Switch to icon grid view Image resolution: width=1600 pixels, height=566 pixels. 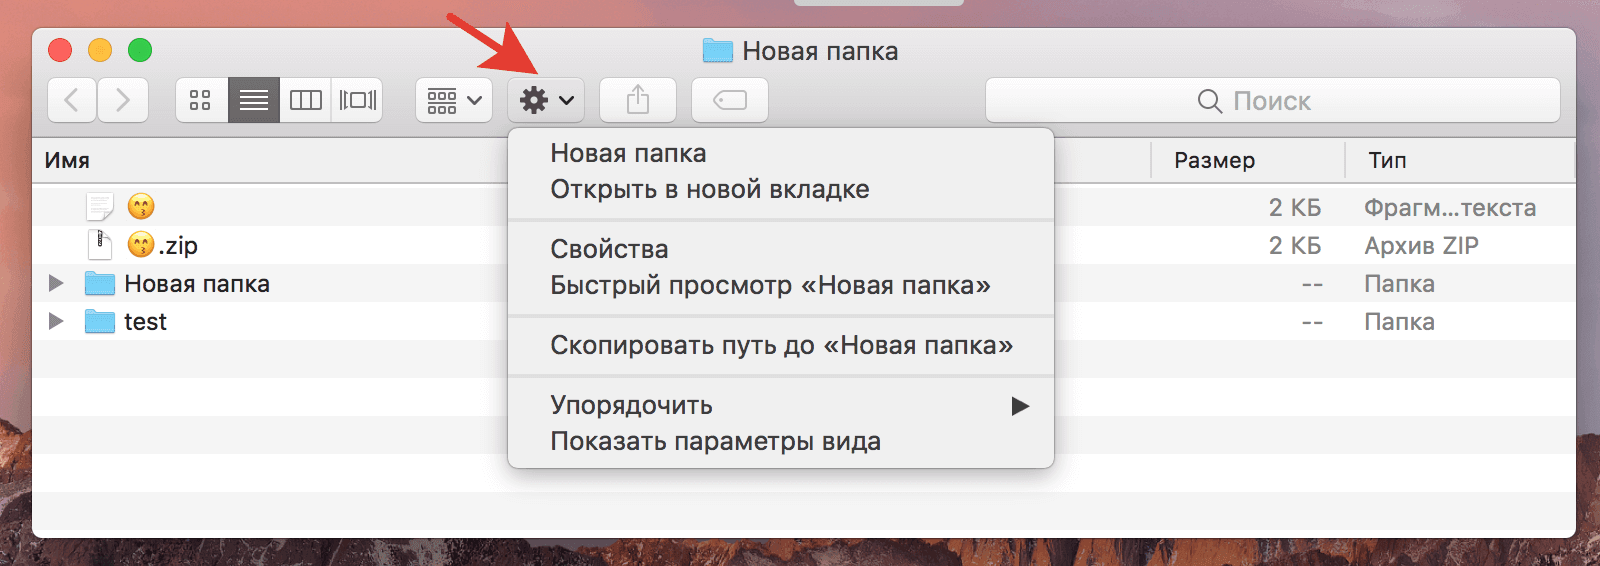click(x=201, y=100)
